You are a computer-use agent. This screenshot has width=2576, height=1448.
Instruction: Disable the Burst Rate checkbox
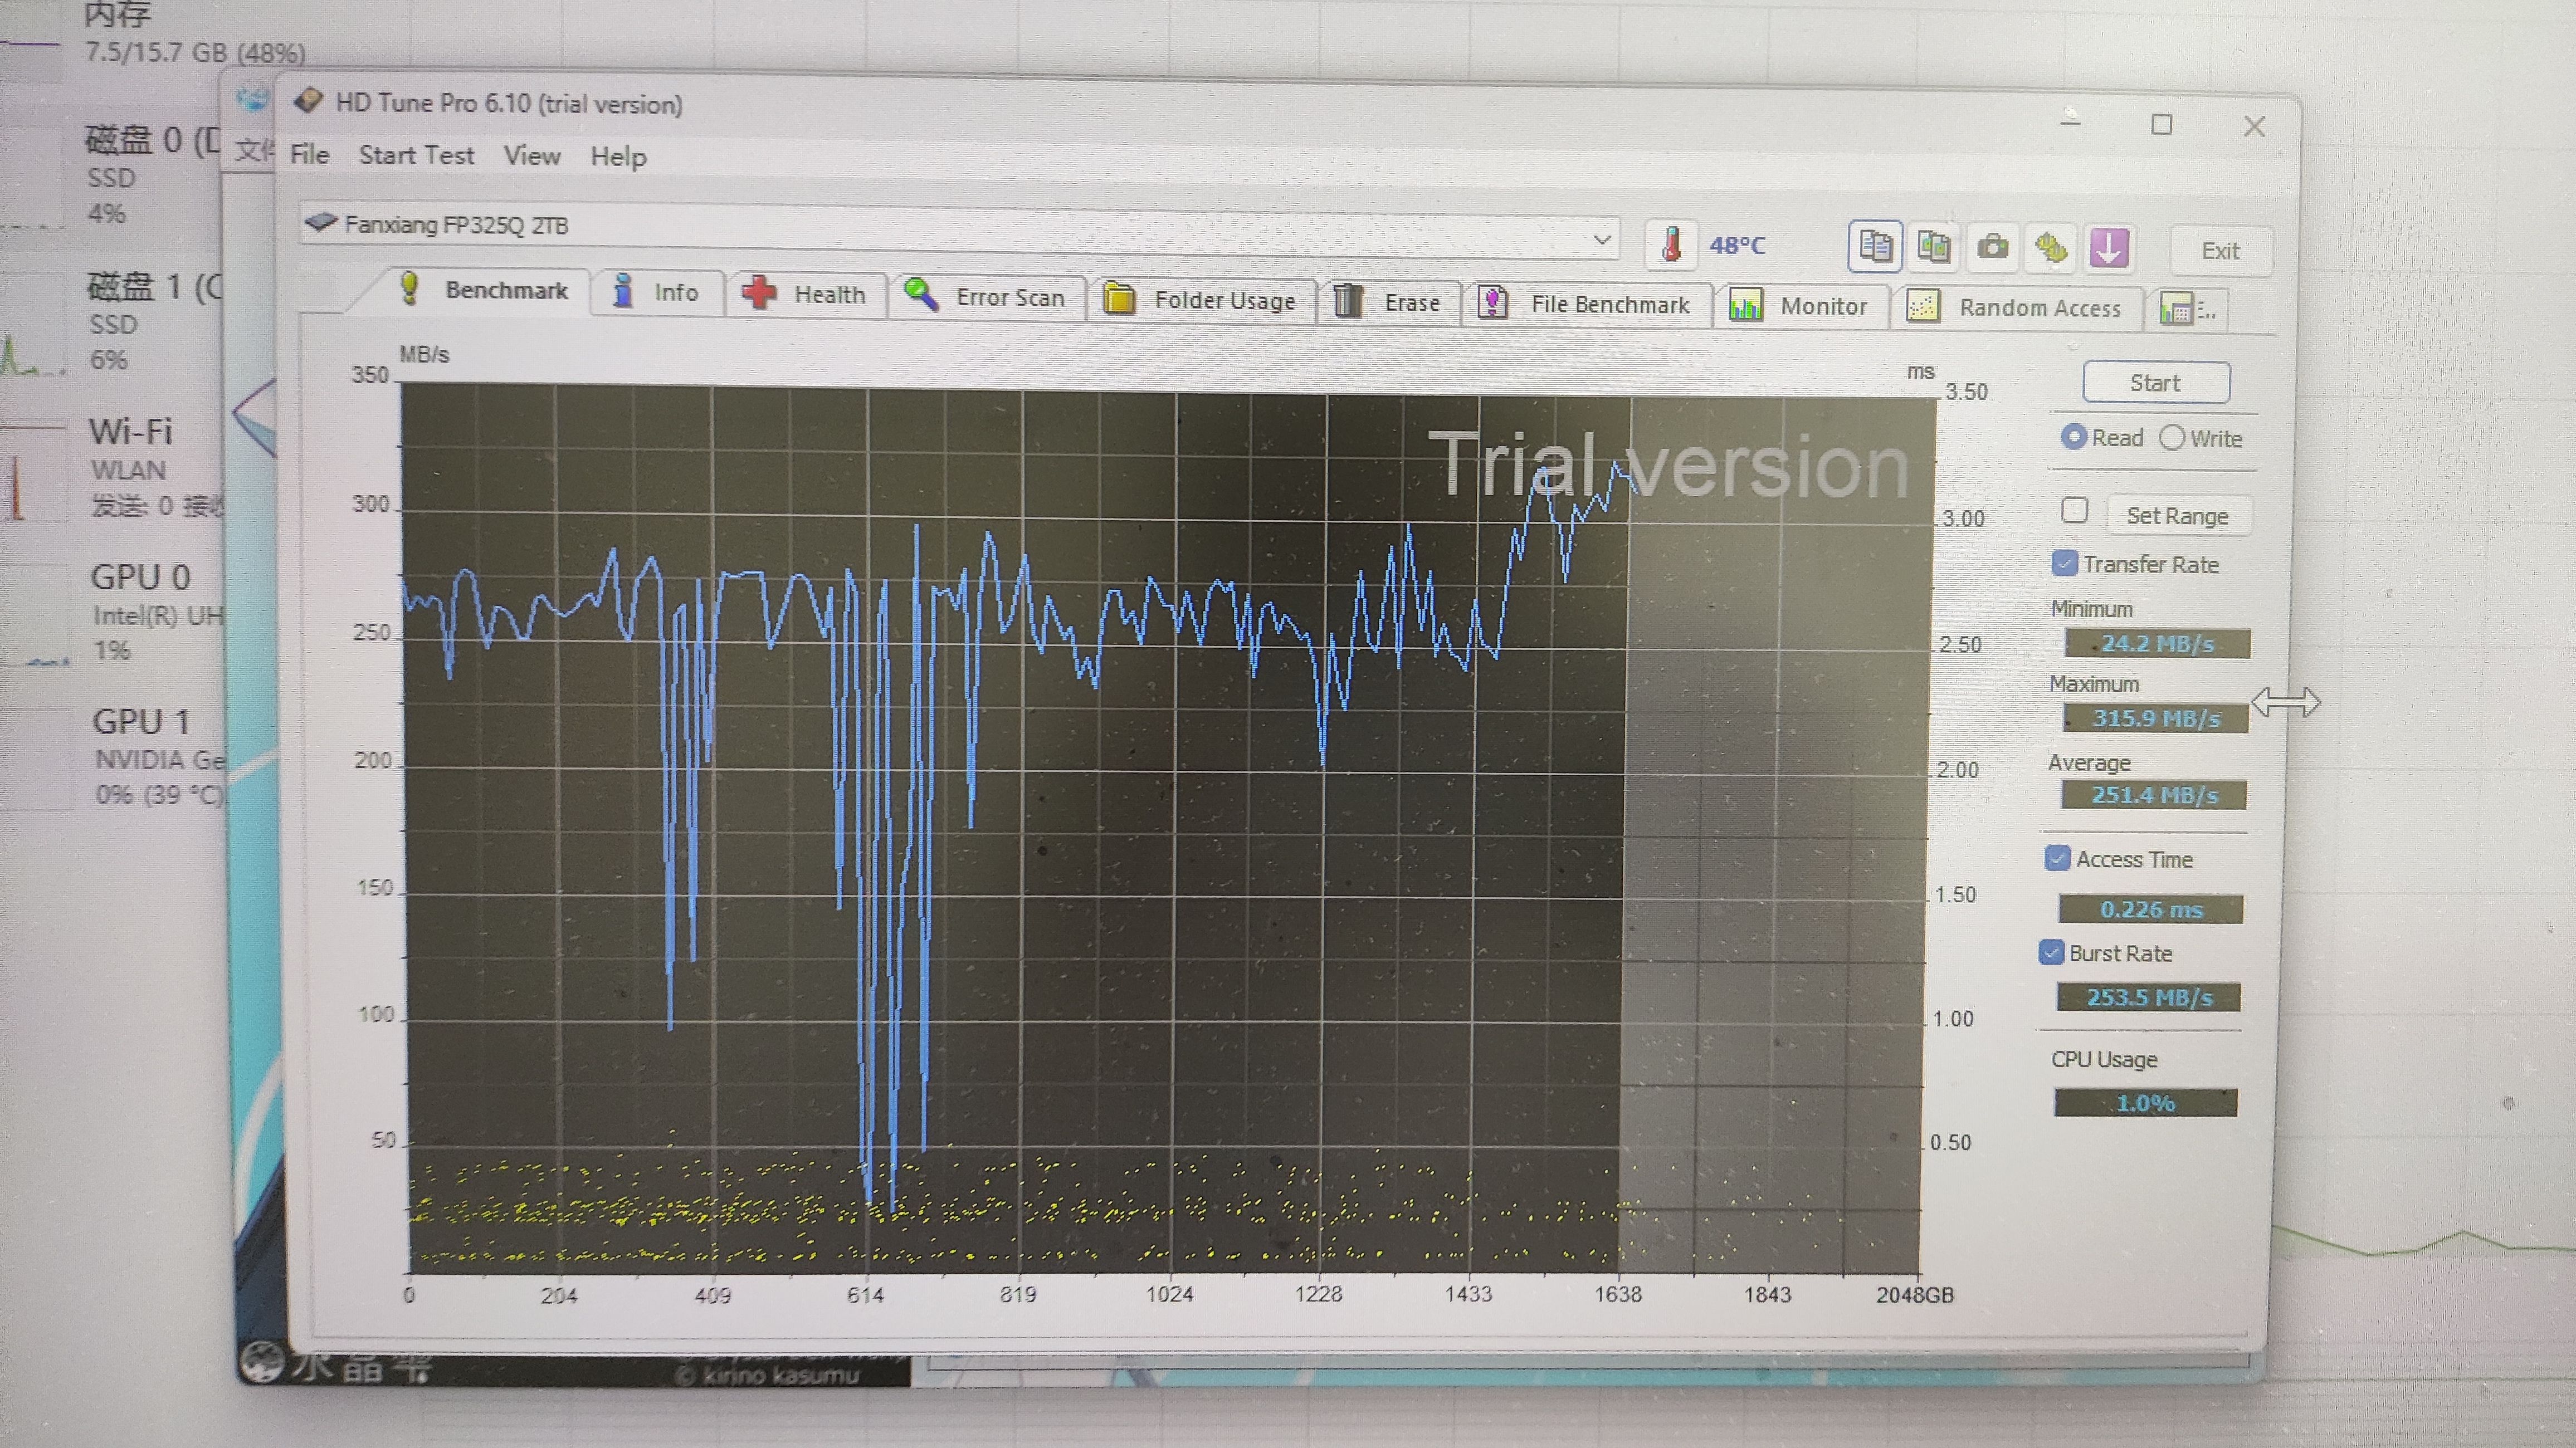2051,952
